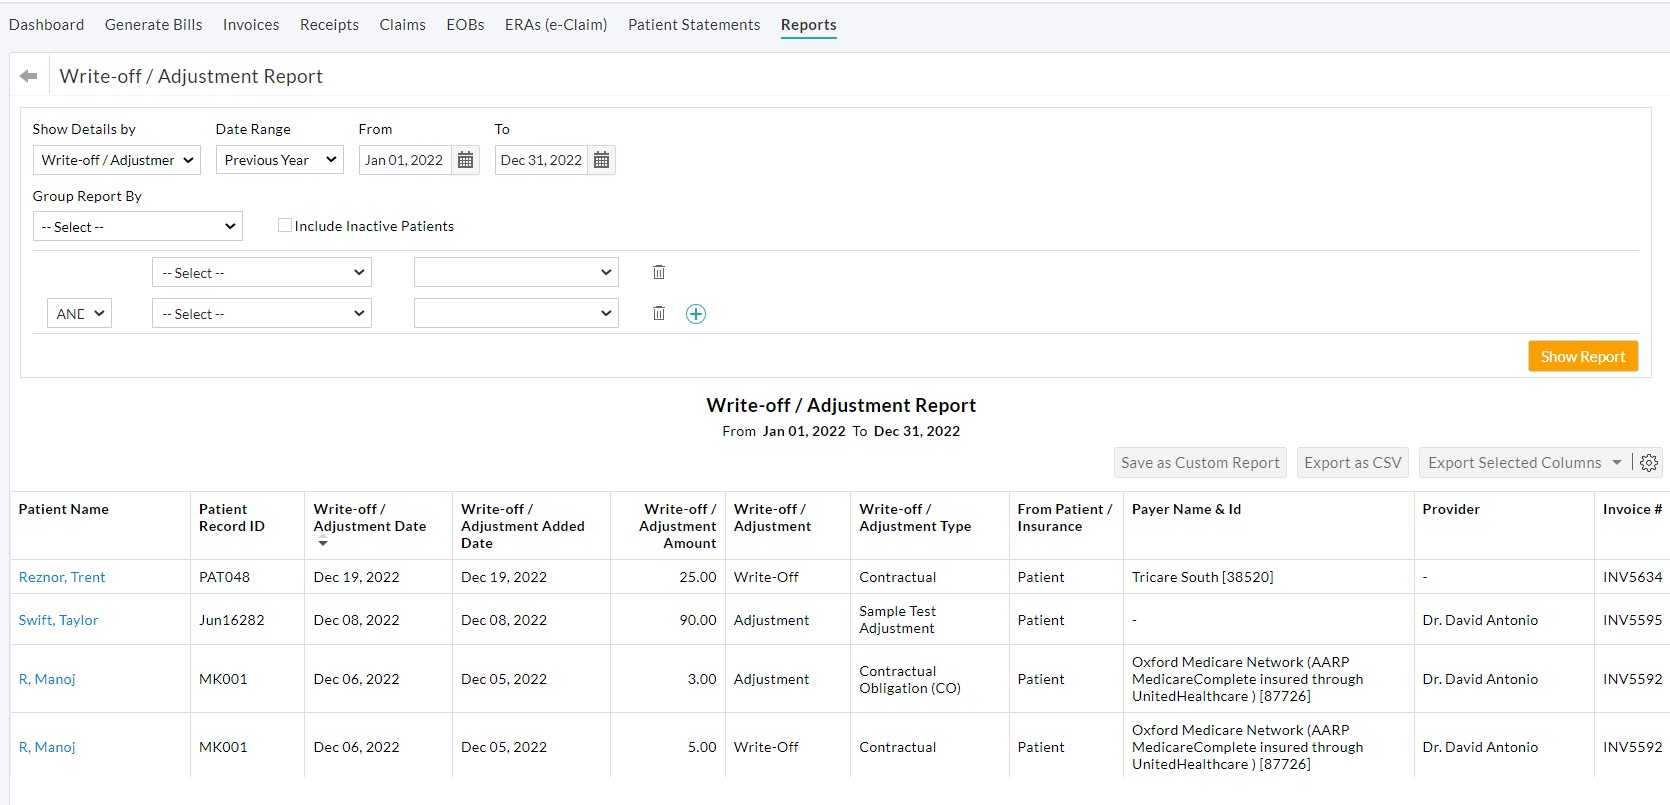Viewport: 1670px width, 805px height.
Task: Open the second filter field Select dropdown
Action: [x=262, y=314]
